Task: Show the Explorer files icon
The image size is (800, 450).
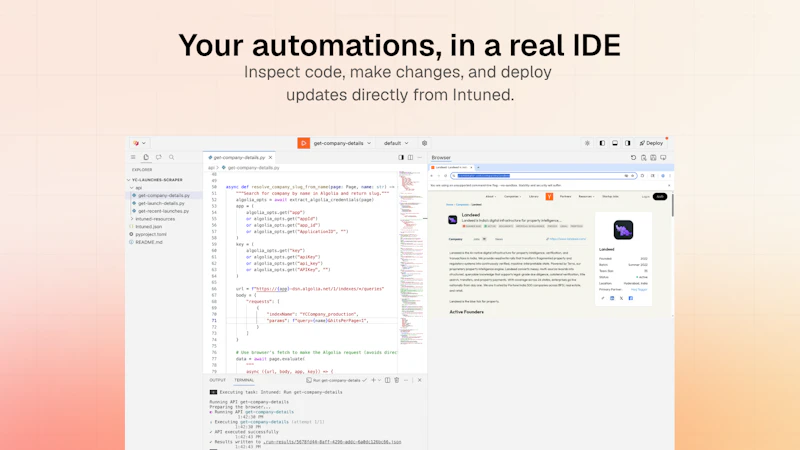Action: tap(146, 157)
